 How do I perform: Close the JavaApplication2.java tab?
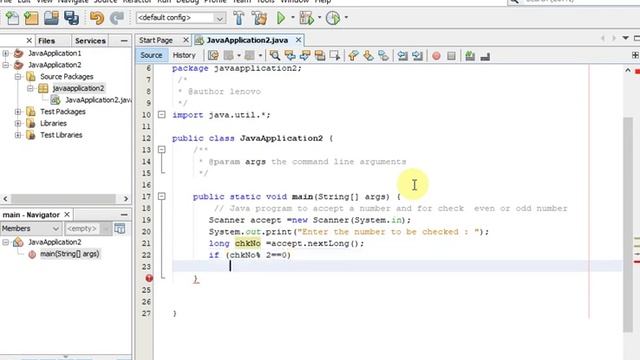298,40
